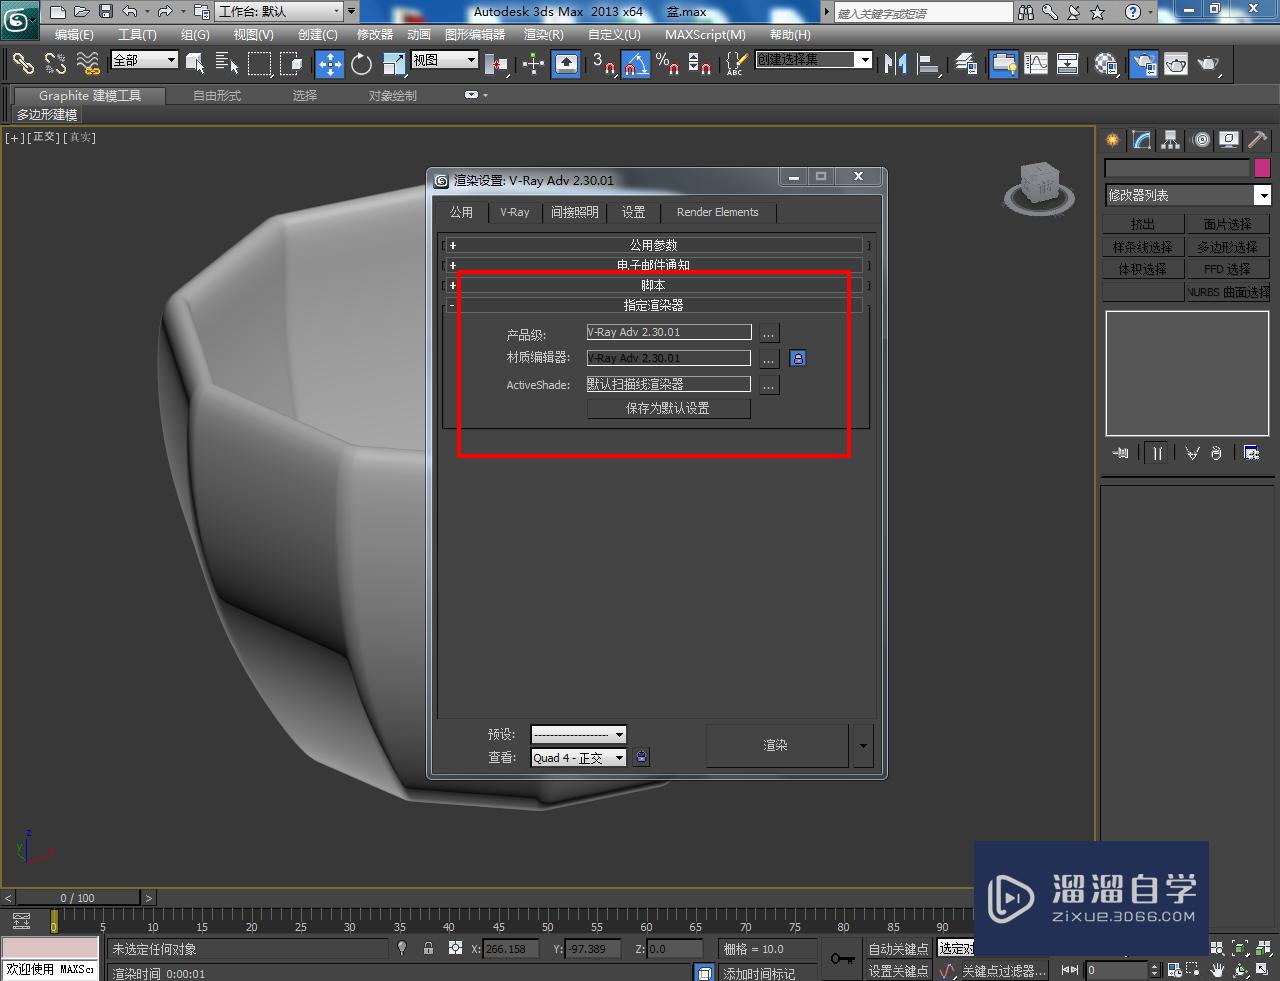The height and width of the screenshot is (981, 1280).
Task: Open the 修改器 menu
Action: tap(375, 34)
